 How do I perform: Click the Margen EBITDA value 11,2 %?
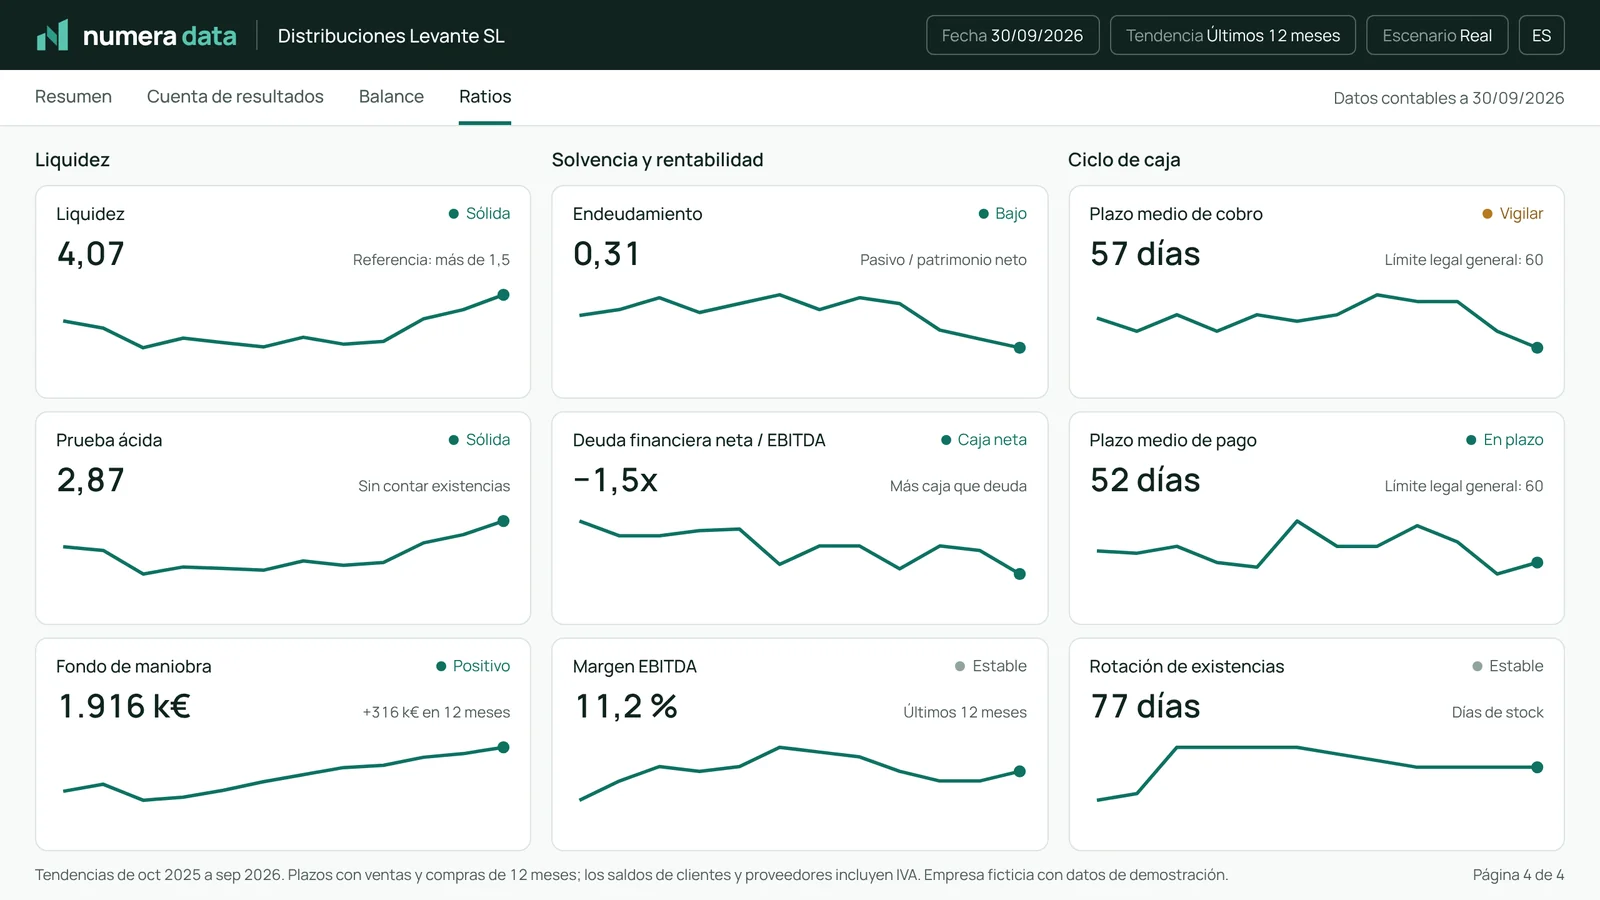coord(626,706)
